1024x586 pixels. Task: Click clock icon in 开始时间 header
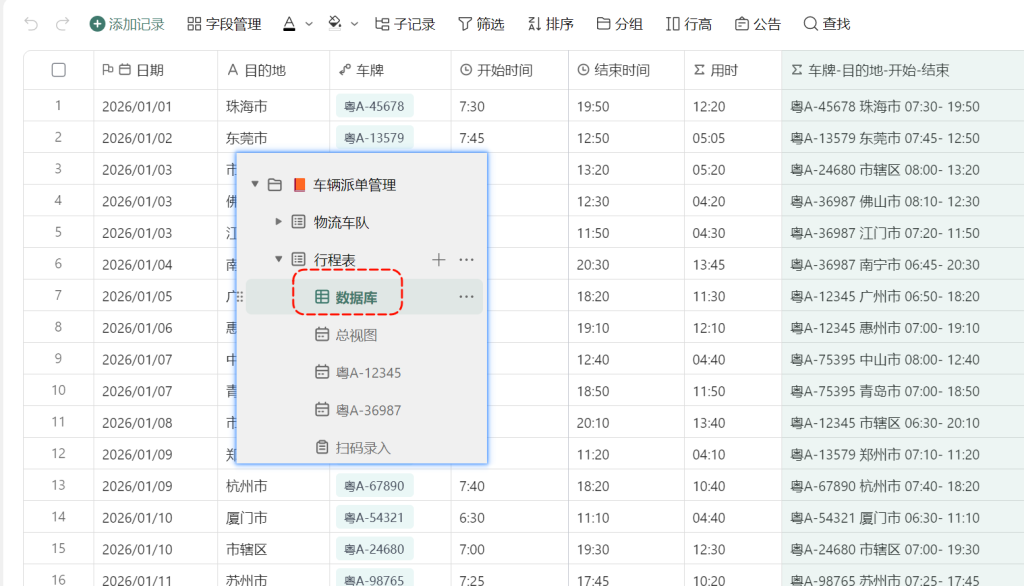click(x=466, y=69)
